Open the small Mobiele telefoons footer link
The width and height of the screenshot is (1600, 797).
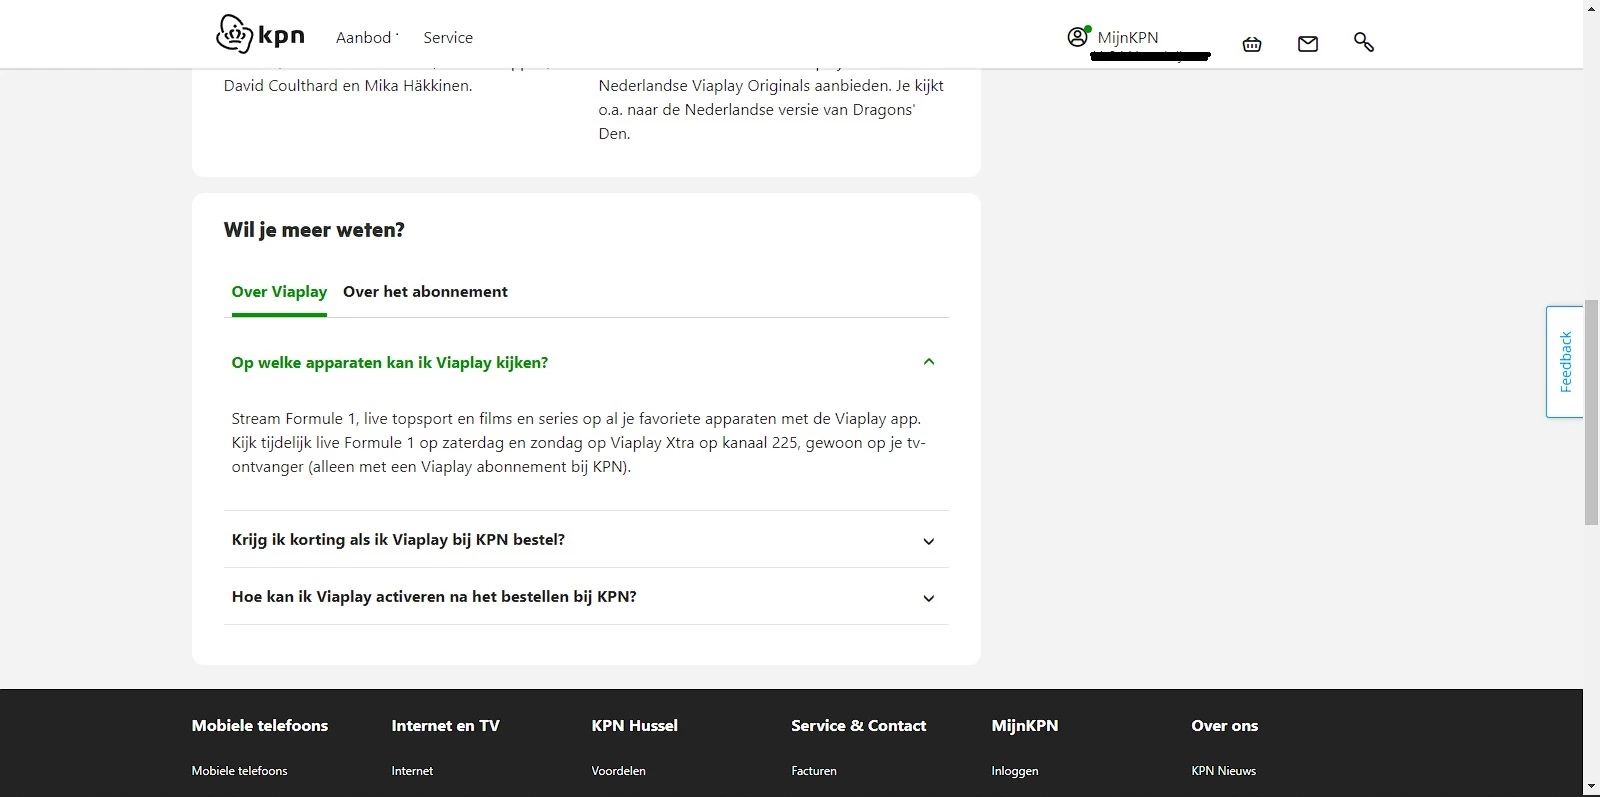click(x=240, y=771)
